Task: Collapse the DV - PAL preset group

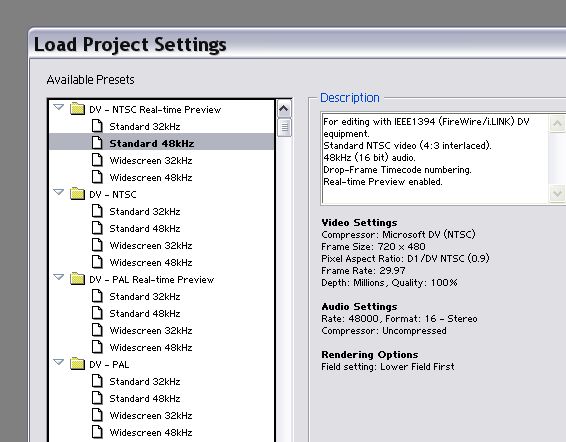Action: click(x=58, y=362)
